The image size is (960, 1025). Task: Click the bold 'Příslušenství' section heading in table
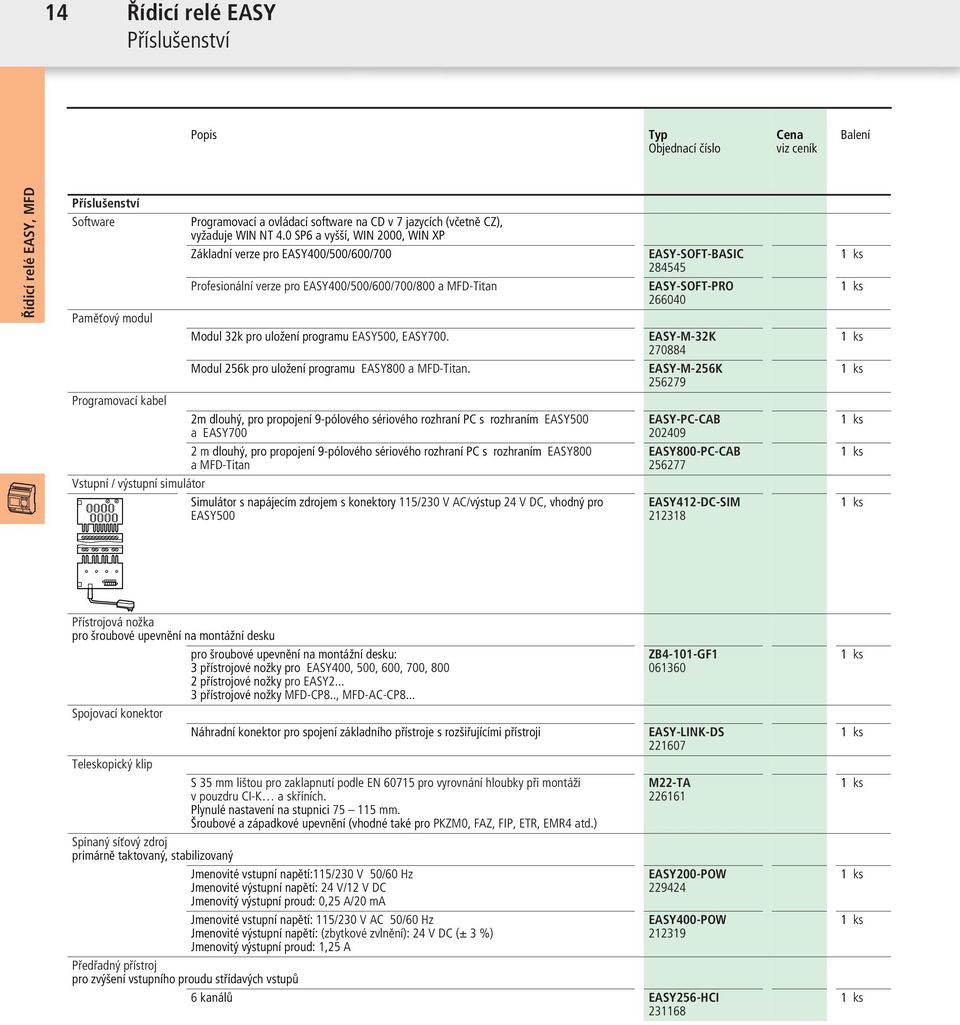click(x=106, y=203)
